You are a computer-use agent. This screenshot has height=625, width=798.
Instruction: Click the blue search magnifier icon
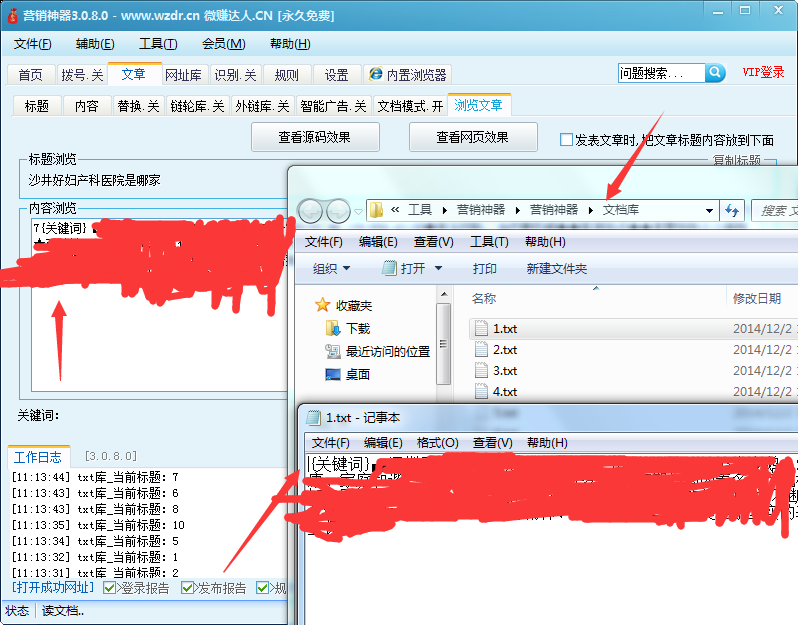[x=715, y=73]
